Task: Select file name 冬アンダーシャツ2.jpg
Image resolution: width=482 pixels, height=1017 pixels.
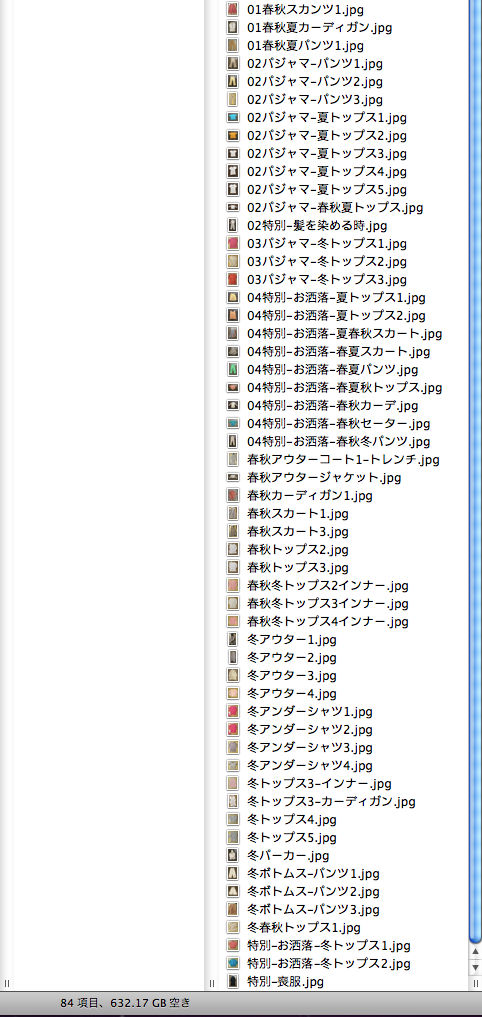Action: point(310,730)
